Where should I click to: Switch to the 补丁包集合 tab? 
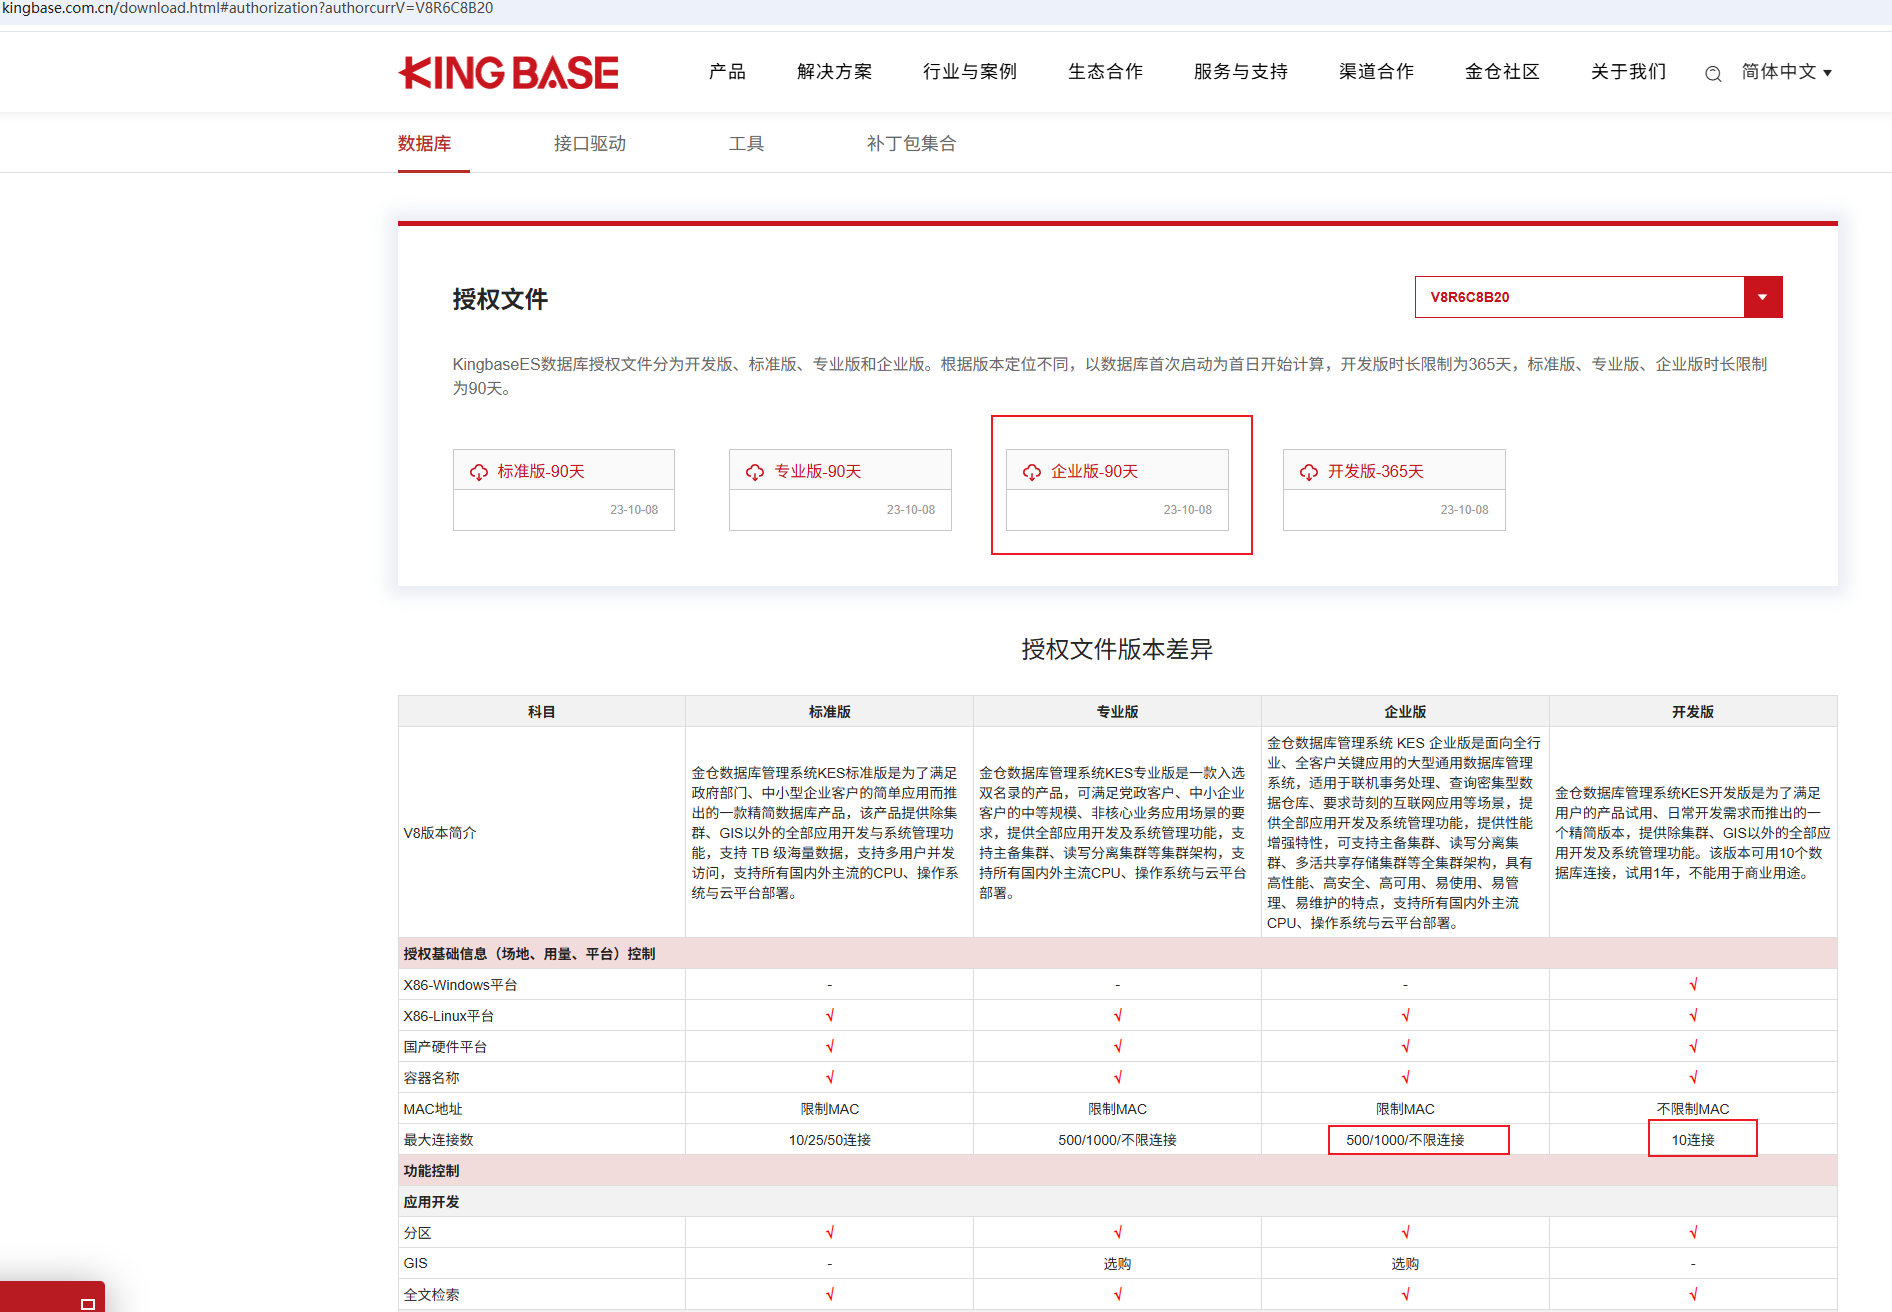pyautogui.click(x=911, y=143)
